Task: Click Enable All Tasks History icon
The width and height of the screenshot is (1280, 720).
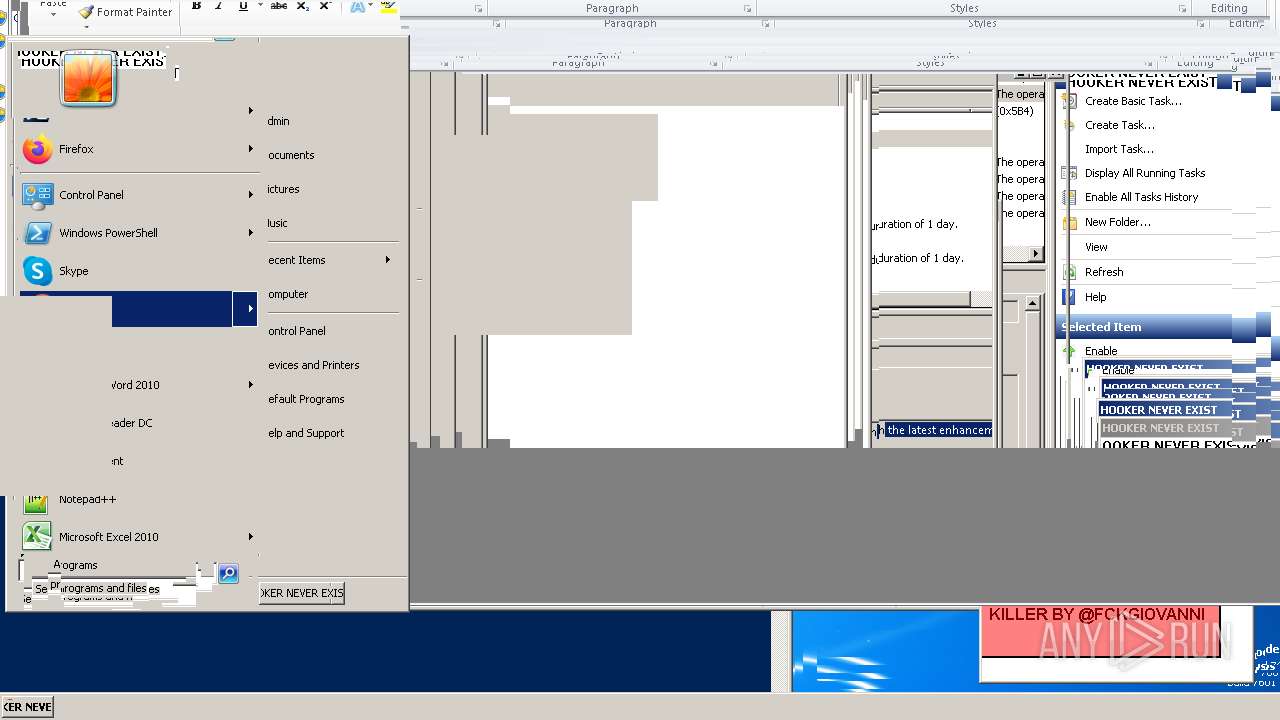Action: 1069,197
